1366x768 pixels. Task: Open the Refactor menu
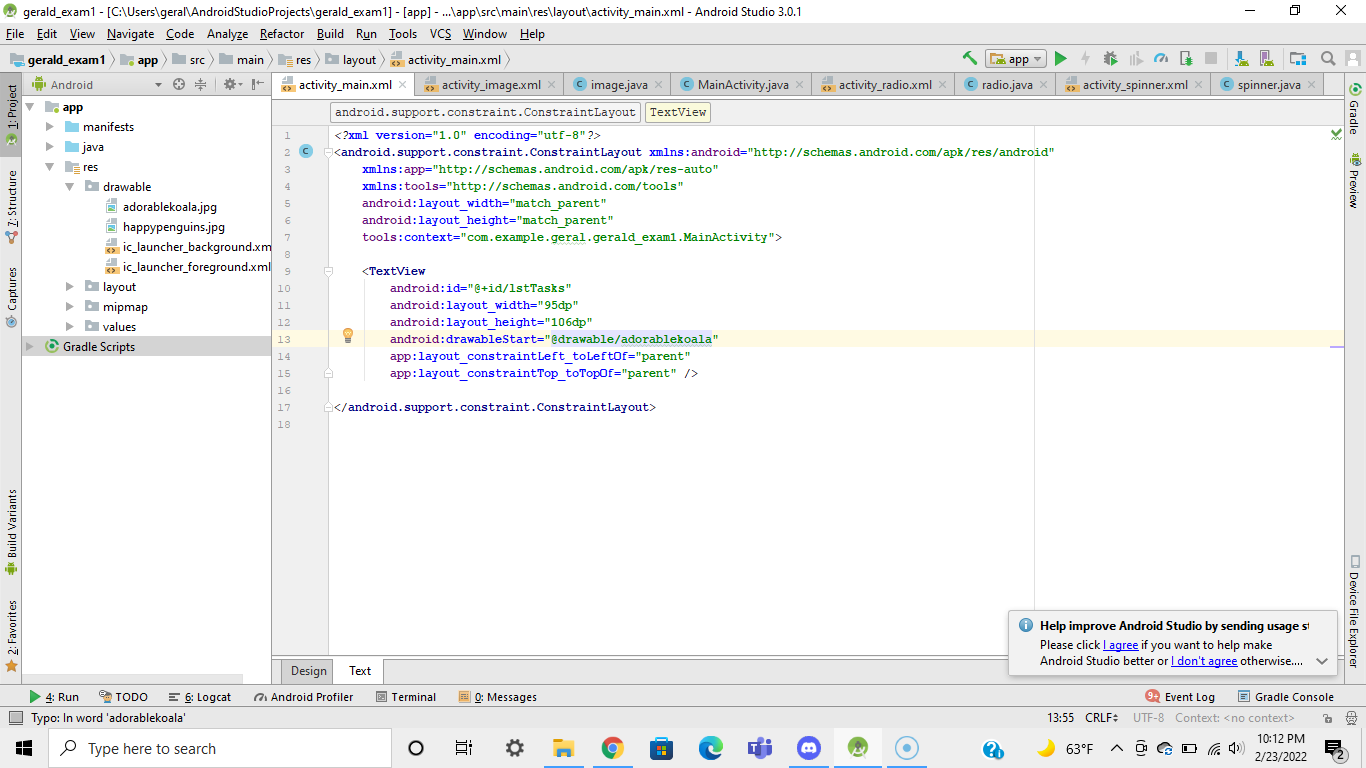(282, 34)
